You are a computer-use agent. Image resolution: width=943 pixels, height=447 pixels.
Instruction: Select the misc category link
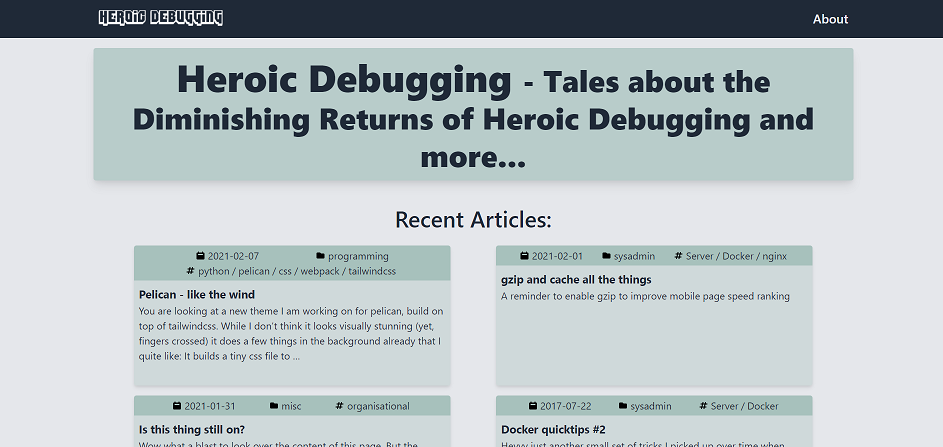click(292, 406)
